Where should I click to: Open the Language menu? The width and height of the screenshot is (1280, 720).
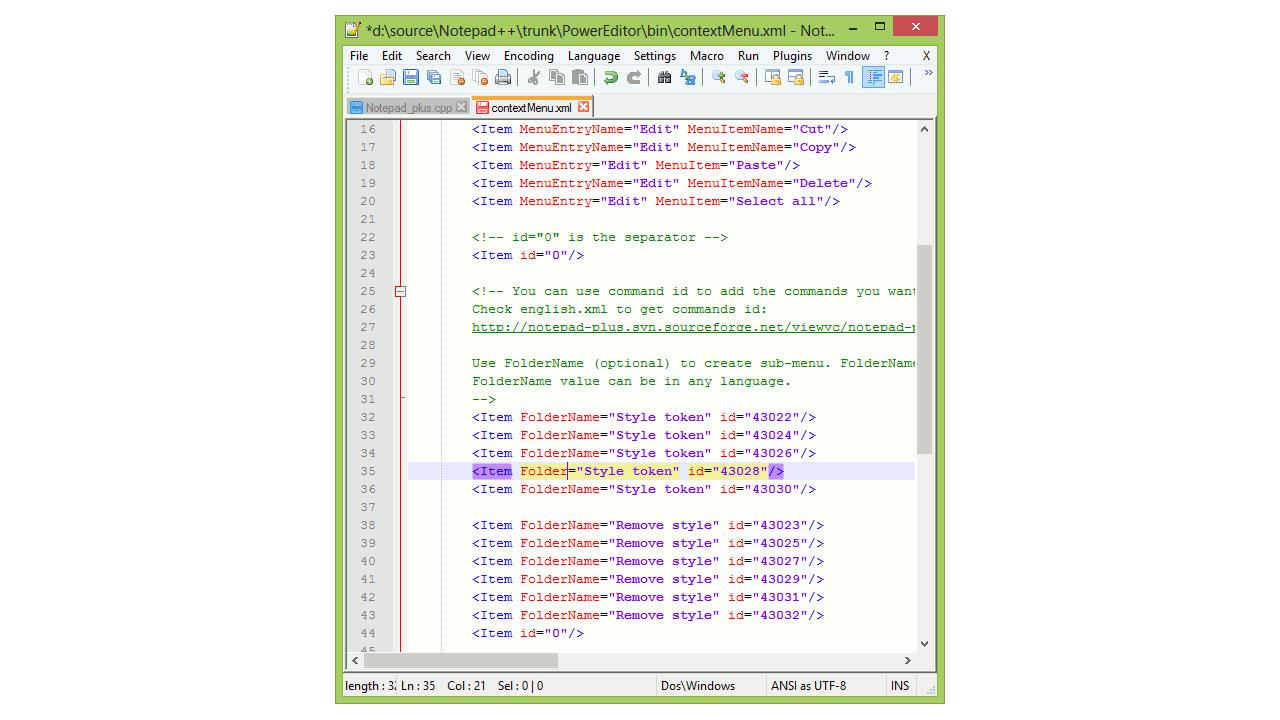[594, 56]
